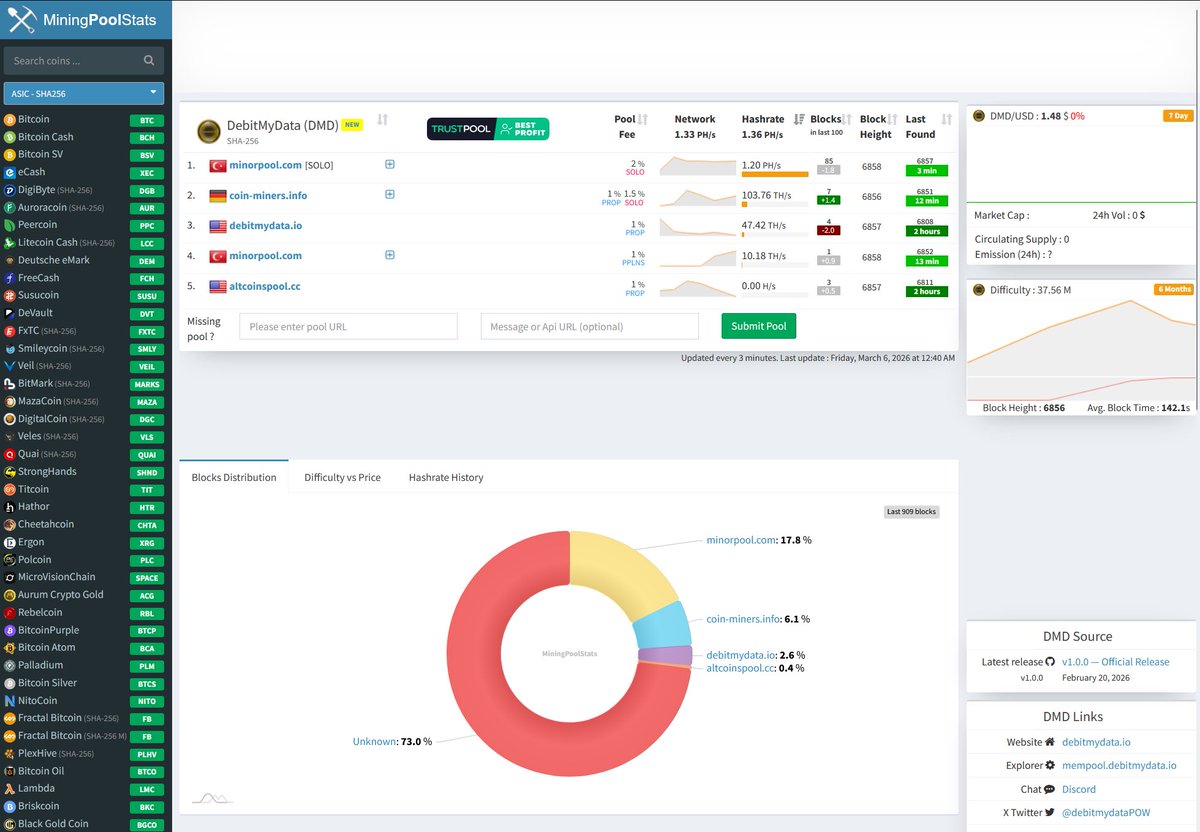Switch to Hashrate History tab
1200x832 pixels.
446,477
